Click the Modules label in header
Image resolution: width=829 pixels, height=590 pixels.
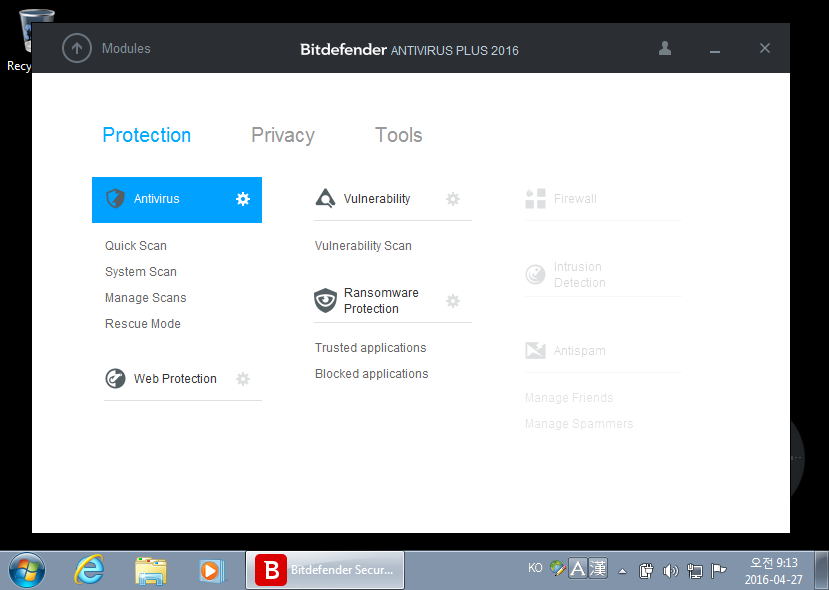126,49
